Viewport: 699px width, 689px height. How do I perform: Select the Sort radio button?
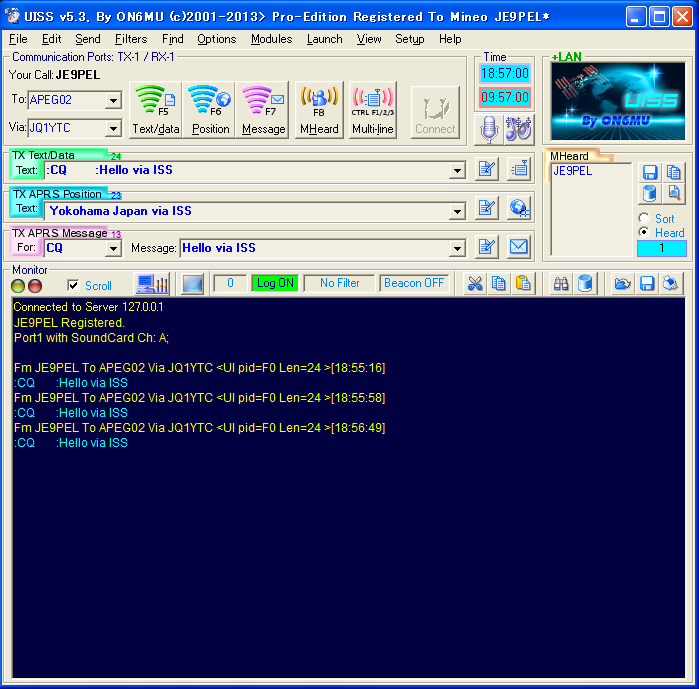(643, 218)
